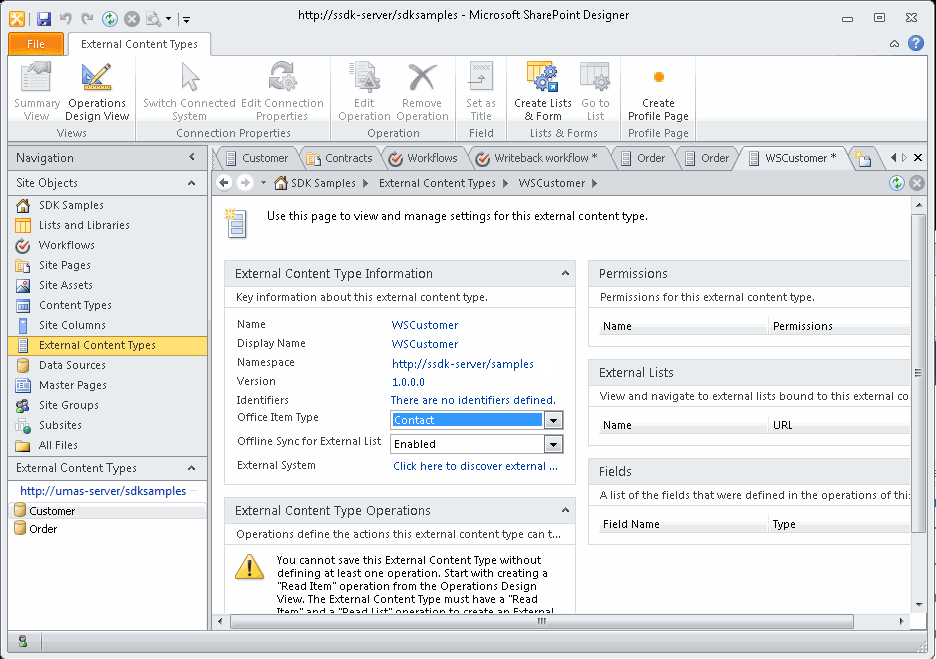Image resolution: width=936 pixels, height=659 pixels.
Task: Click the back navigation arrow
Action: [224, 183]
